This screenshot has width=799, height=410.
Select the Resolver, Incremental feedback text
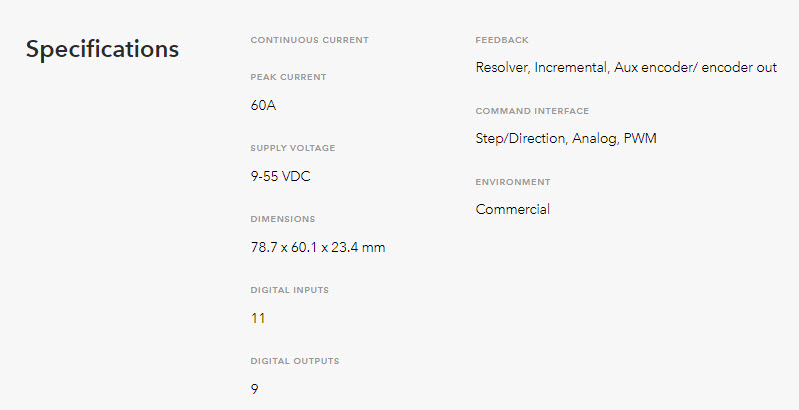[542, 67]
